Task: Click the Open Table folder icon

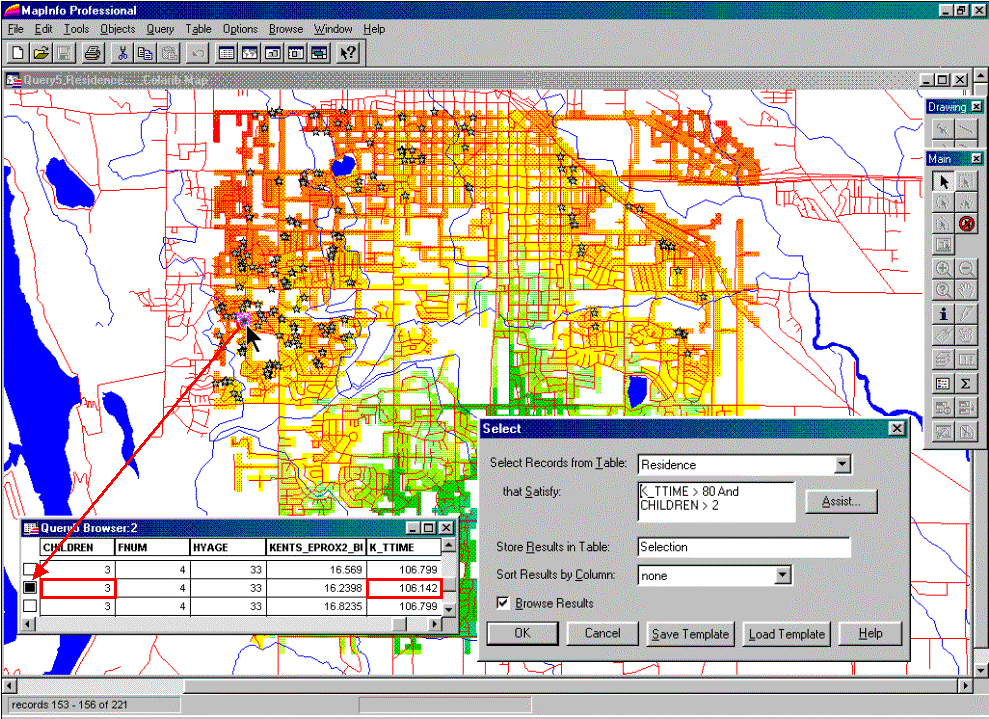Action: tap(41, 53)
